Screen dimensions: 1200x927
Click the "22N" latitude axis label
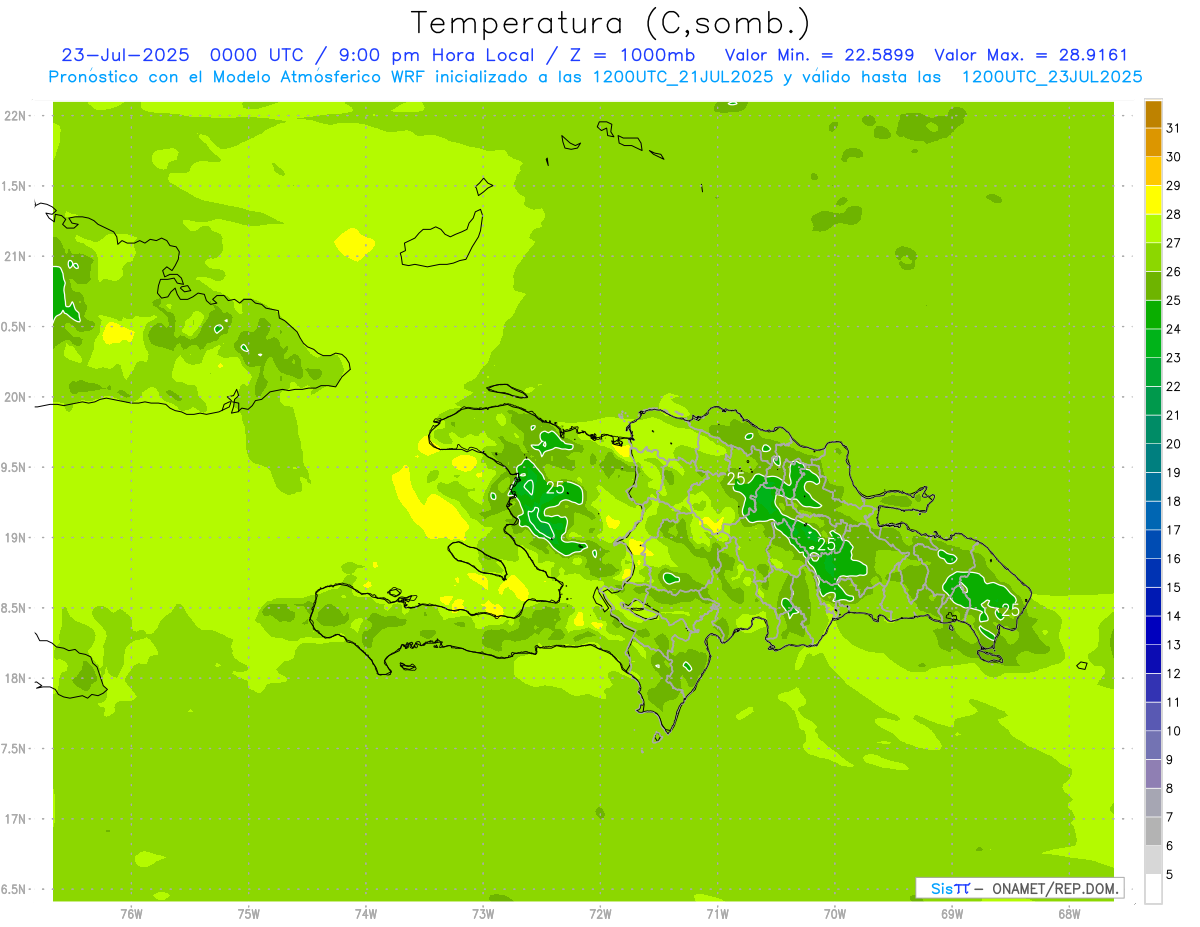point(14,116)
